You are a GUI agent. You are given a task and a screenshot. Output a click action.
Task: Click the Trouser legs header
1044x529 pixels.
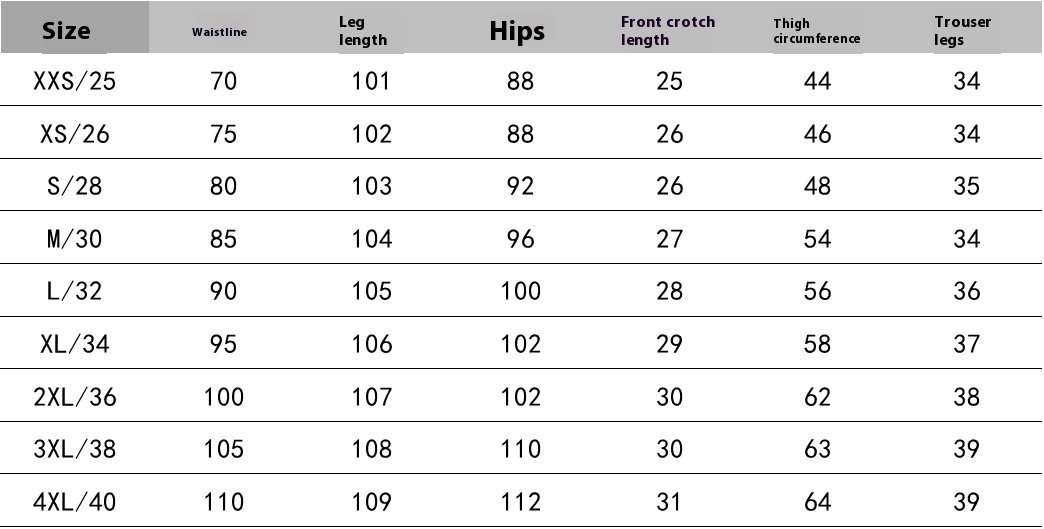963,31
